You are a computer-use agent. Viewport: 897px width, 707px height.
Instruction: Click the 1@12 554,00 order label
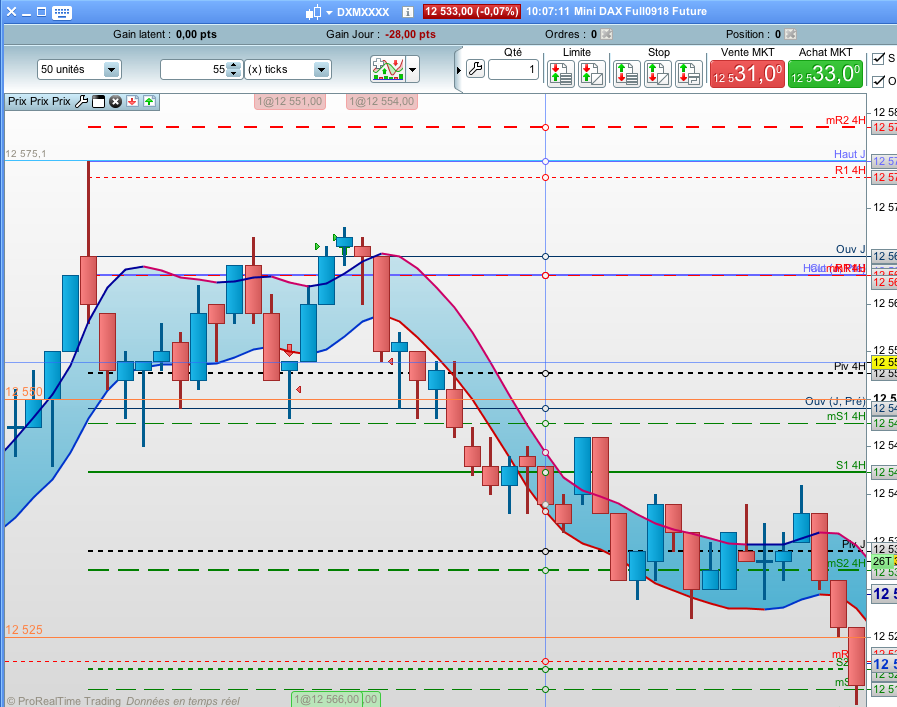[382, 102]
